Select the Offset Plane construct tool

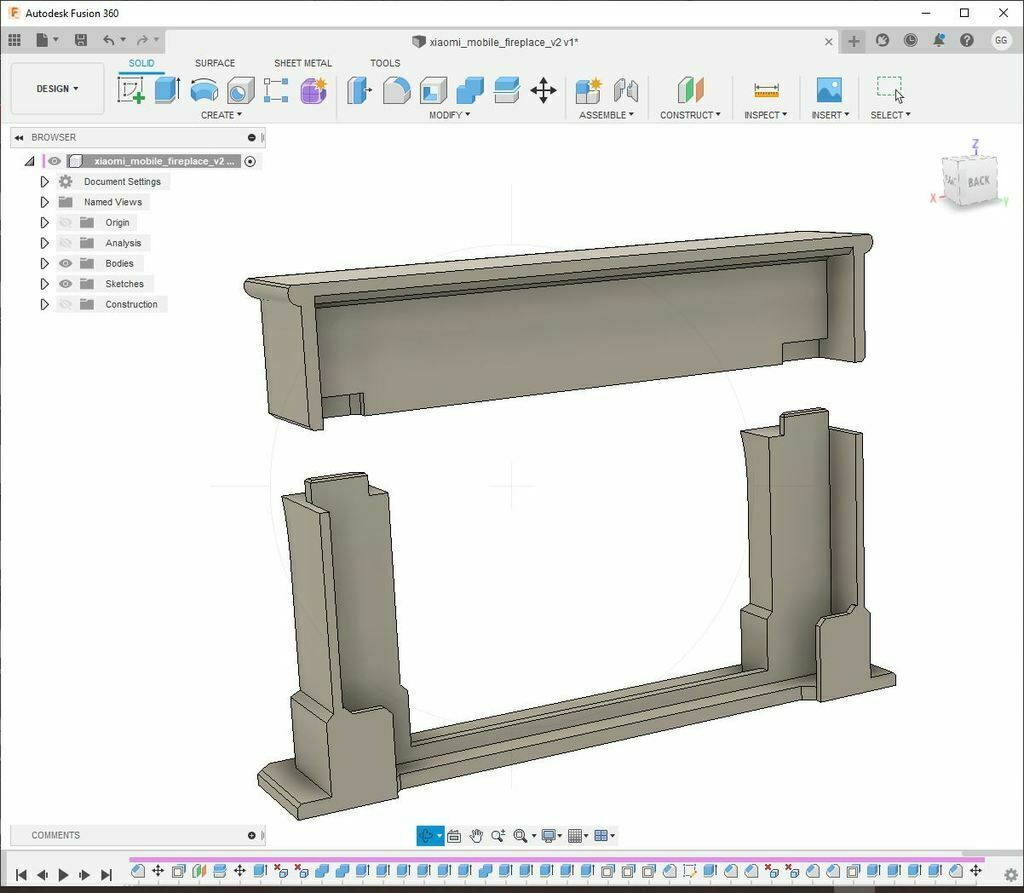point(690,90)
